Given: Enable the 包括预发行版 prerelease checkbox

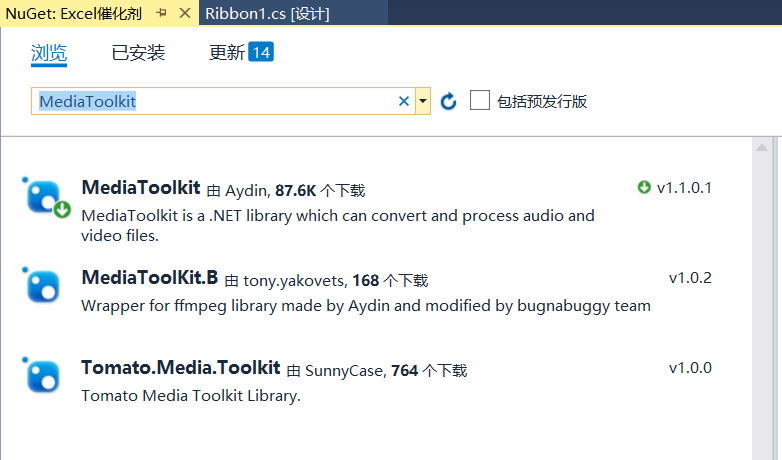Looking at the screenshot, I should (x=480, y=100).
